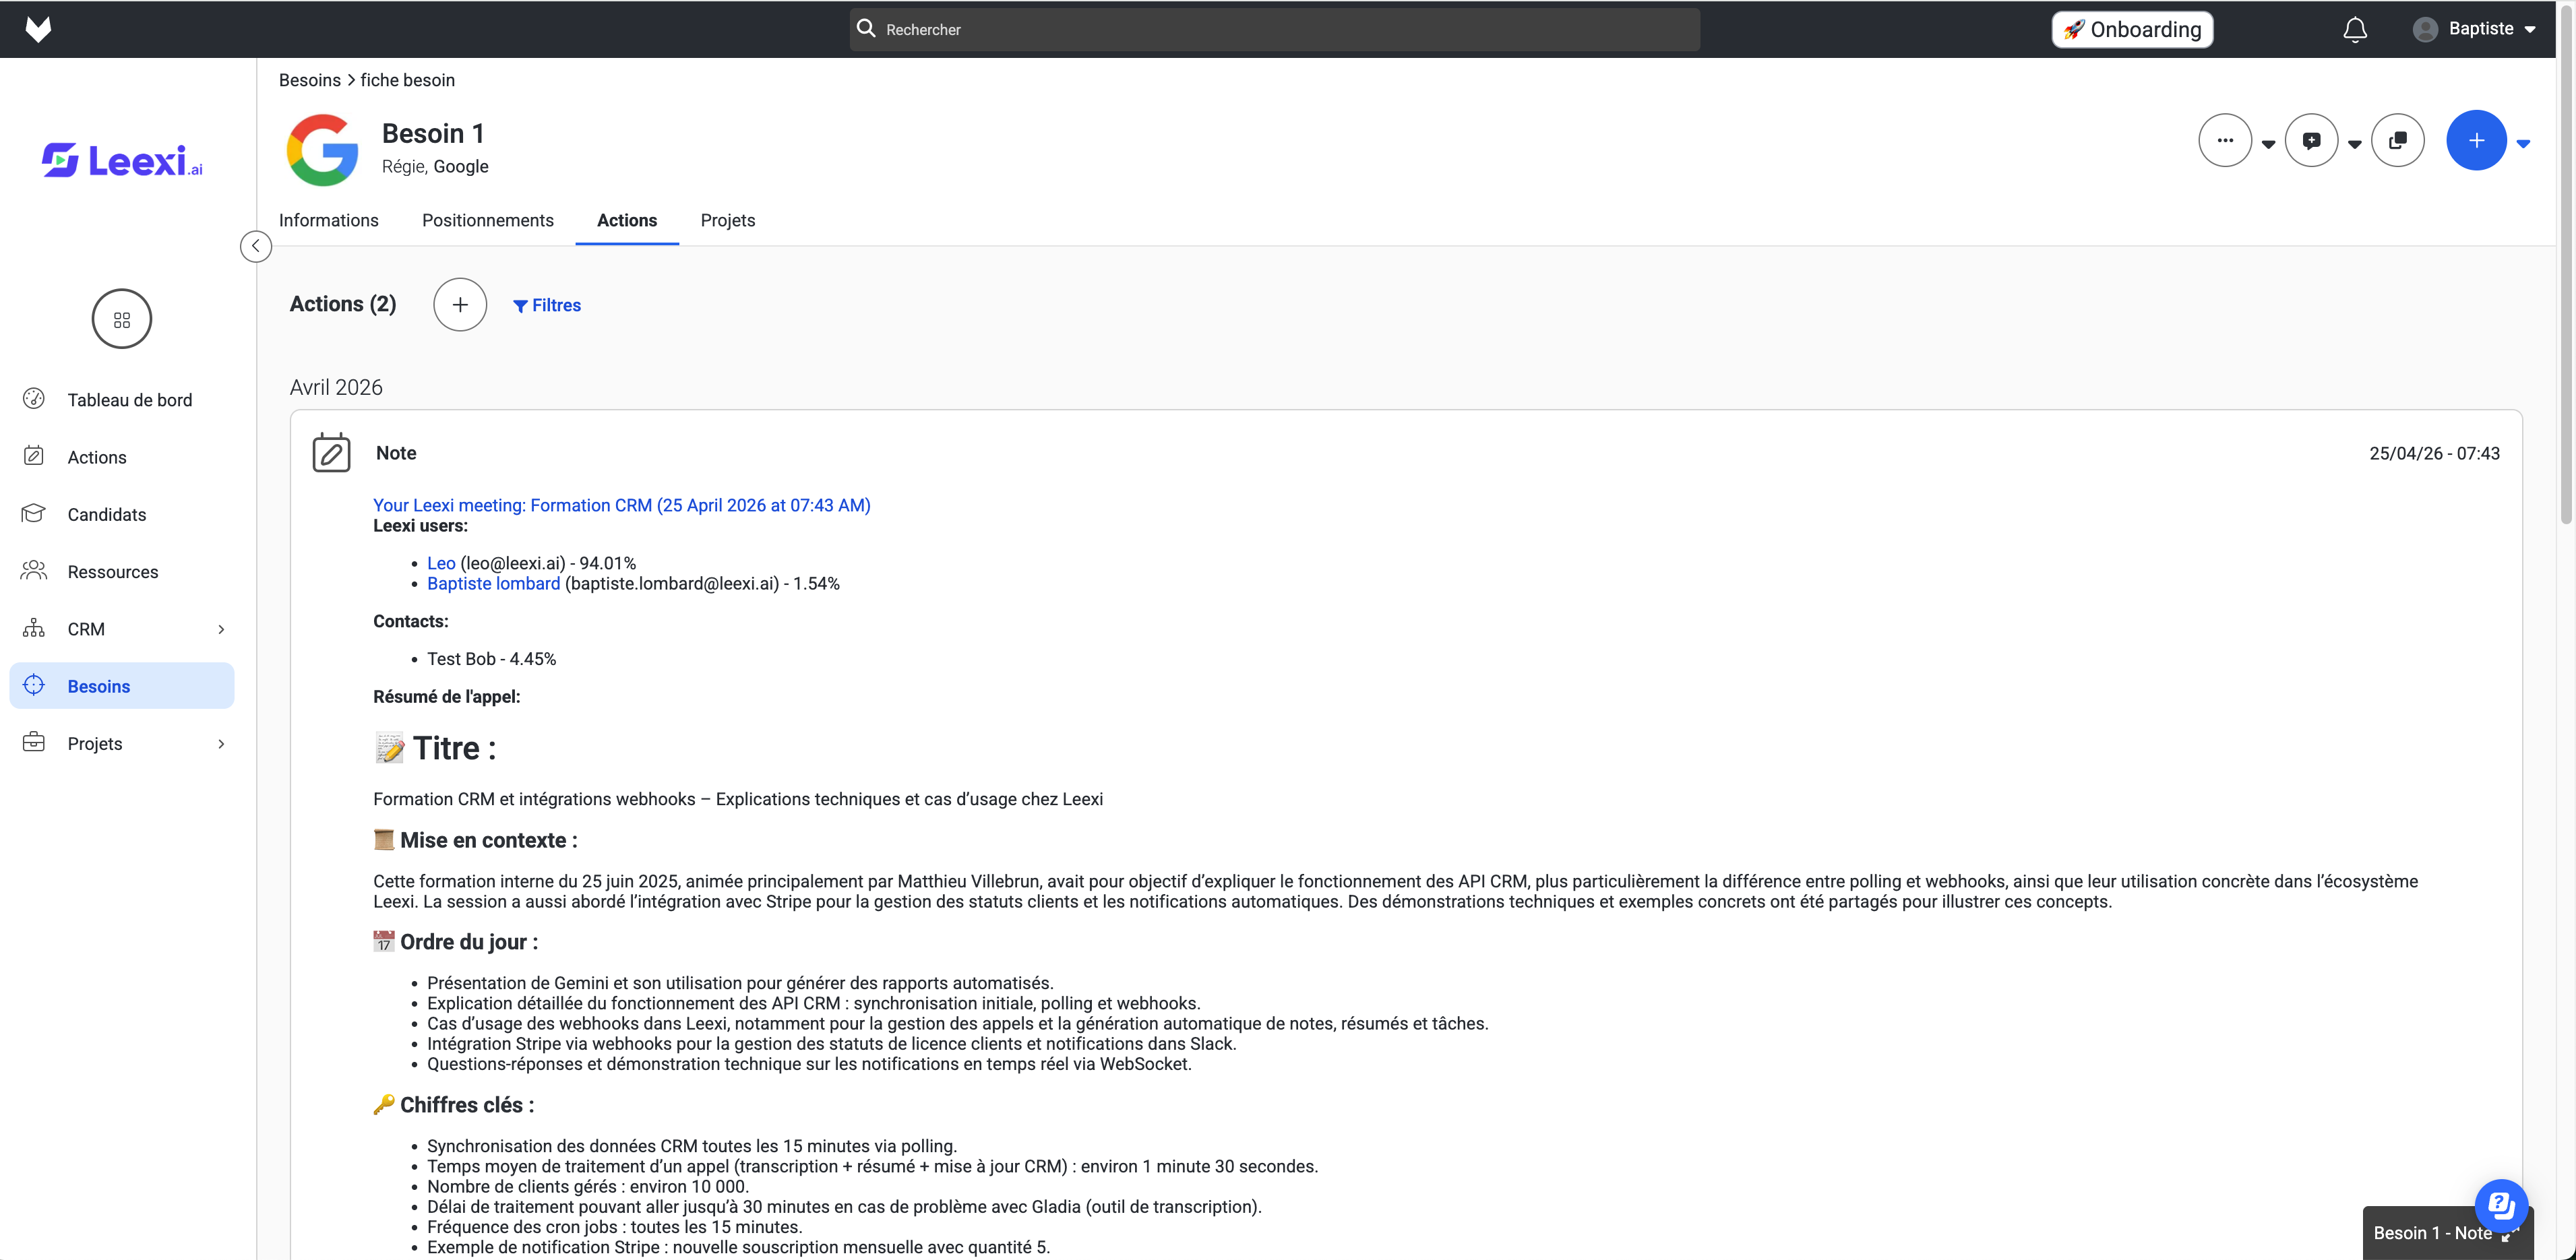Screen dimensions: 2576x1260
Task: Open the help chat widget icon
Action: tap(2501, 1205)
